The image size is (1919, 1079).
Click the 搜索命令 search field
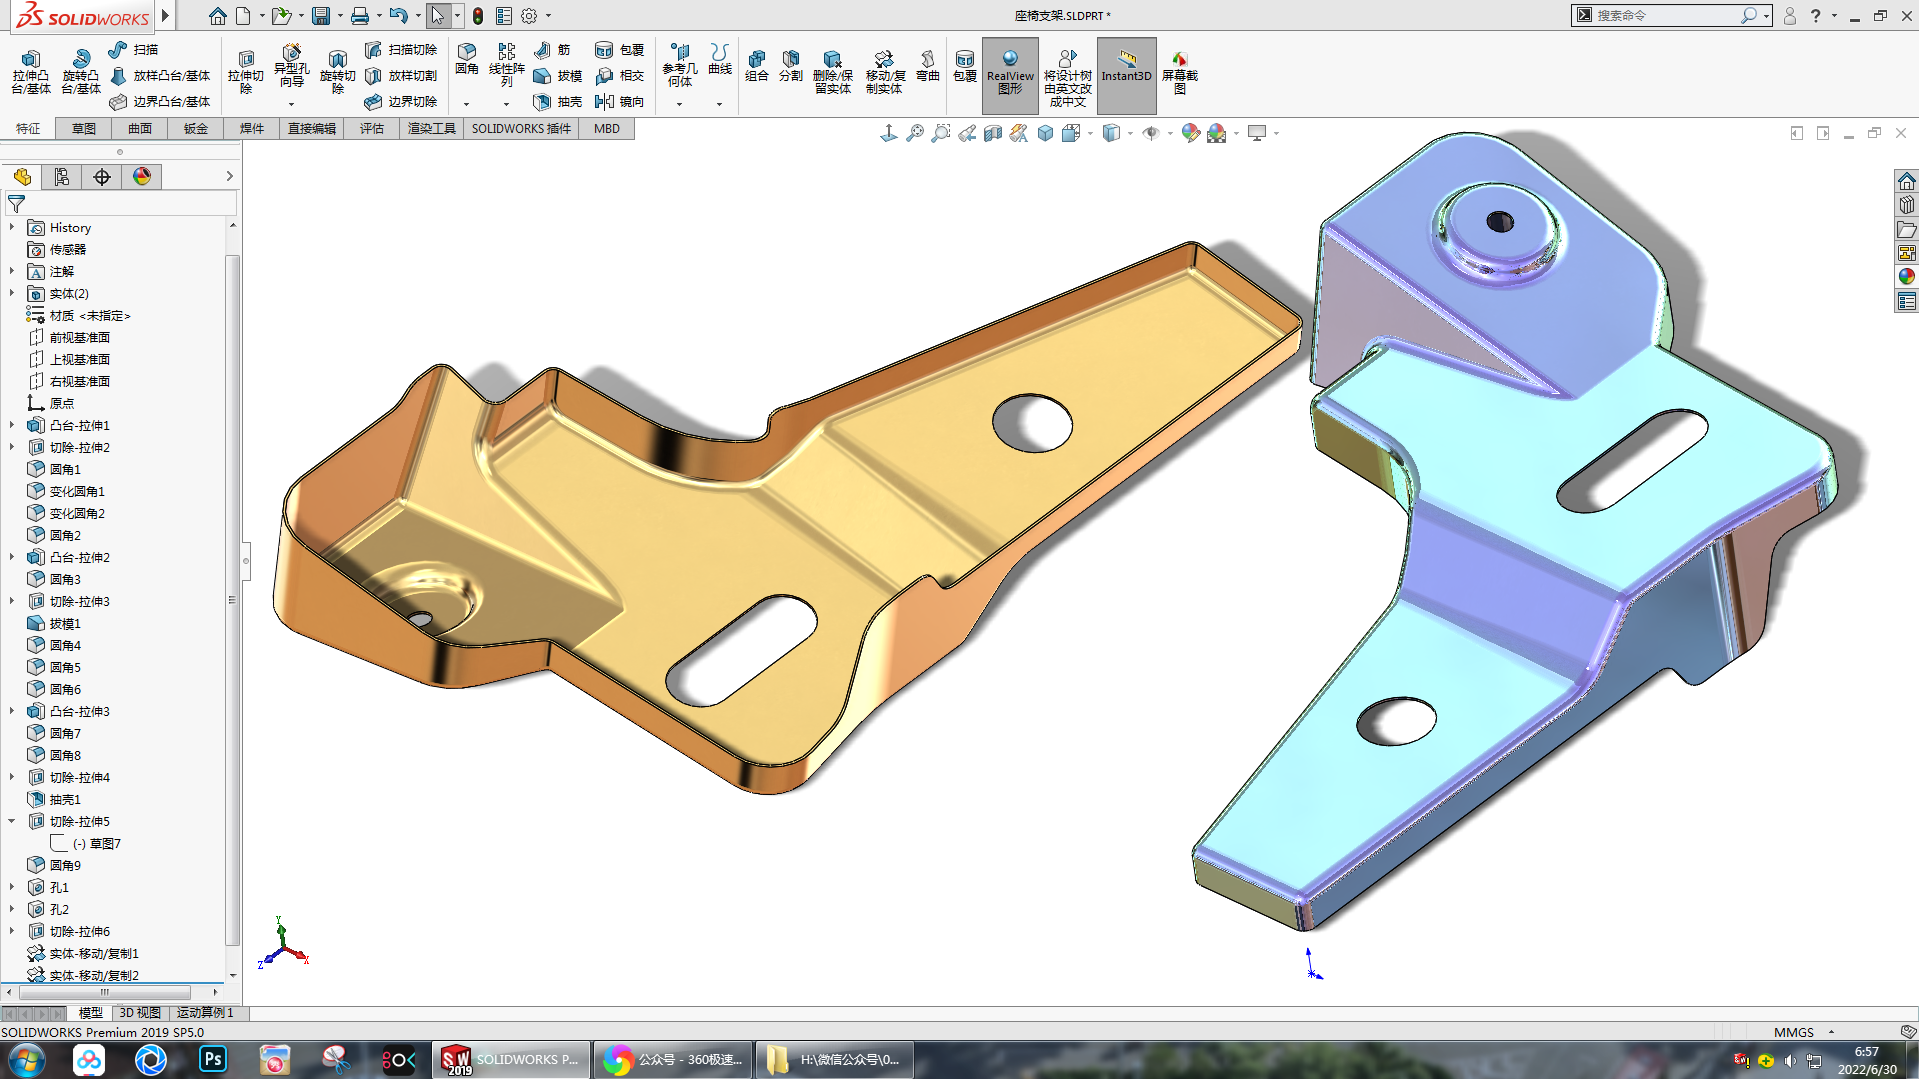click(x=1665, y=16)
